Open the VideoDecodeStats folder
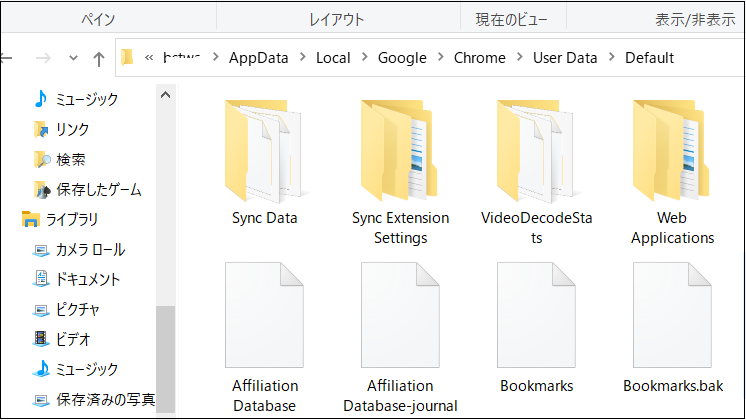This screenshot has width=746, height=420. pyautogui.click(x=535, y=151)
